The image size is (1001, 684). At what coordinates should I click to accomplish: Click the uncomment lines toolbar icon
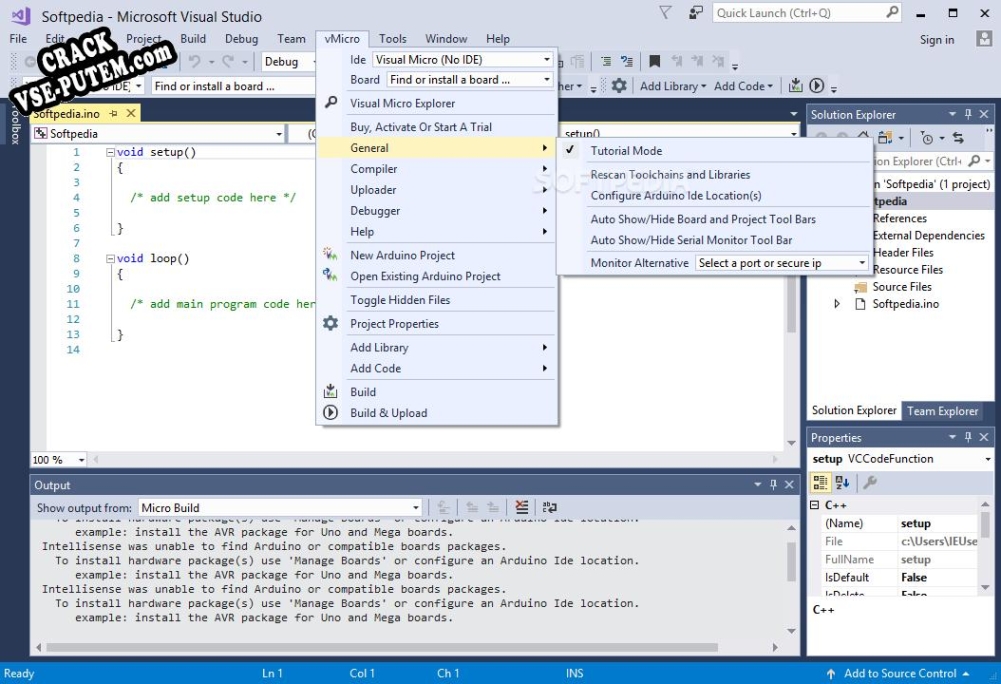[x=627, y=61]
